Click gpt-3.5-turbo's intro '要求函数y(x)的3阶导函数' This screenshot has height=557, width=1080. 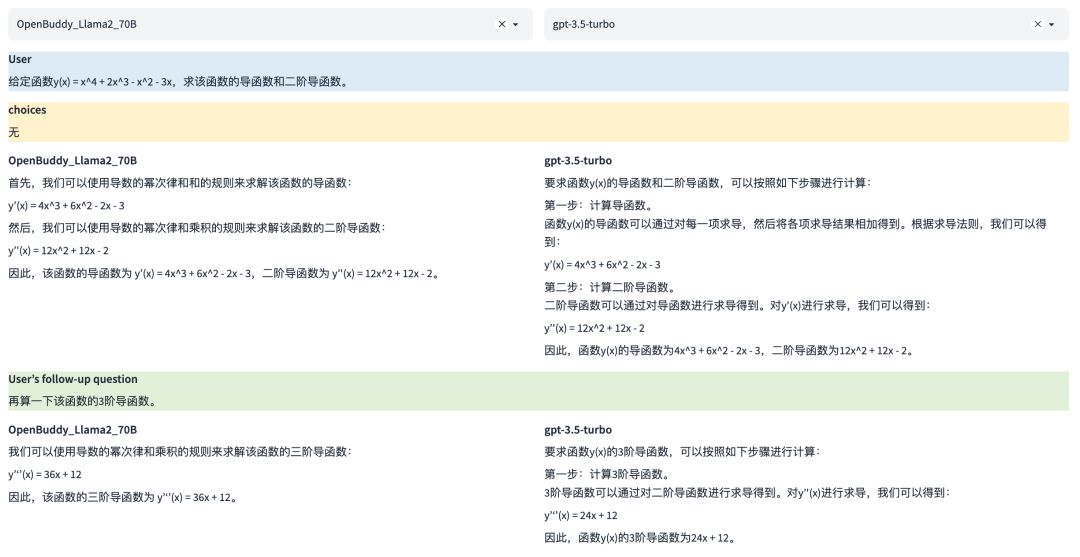[x=682, y=452]
